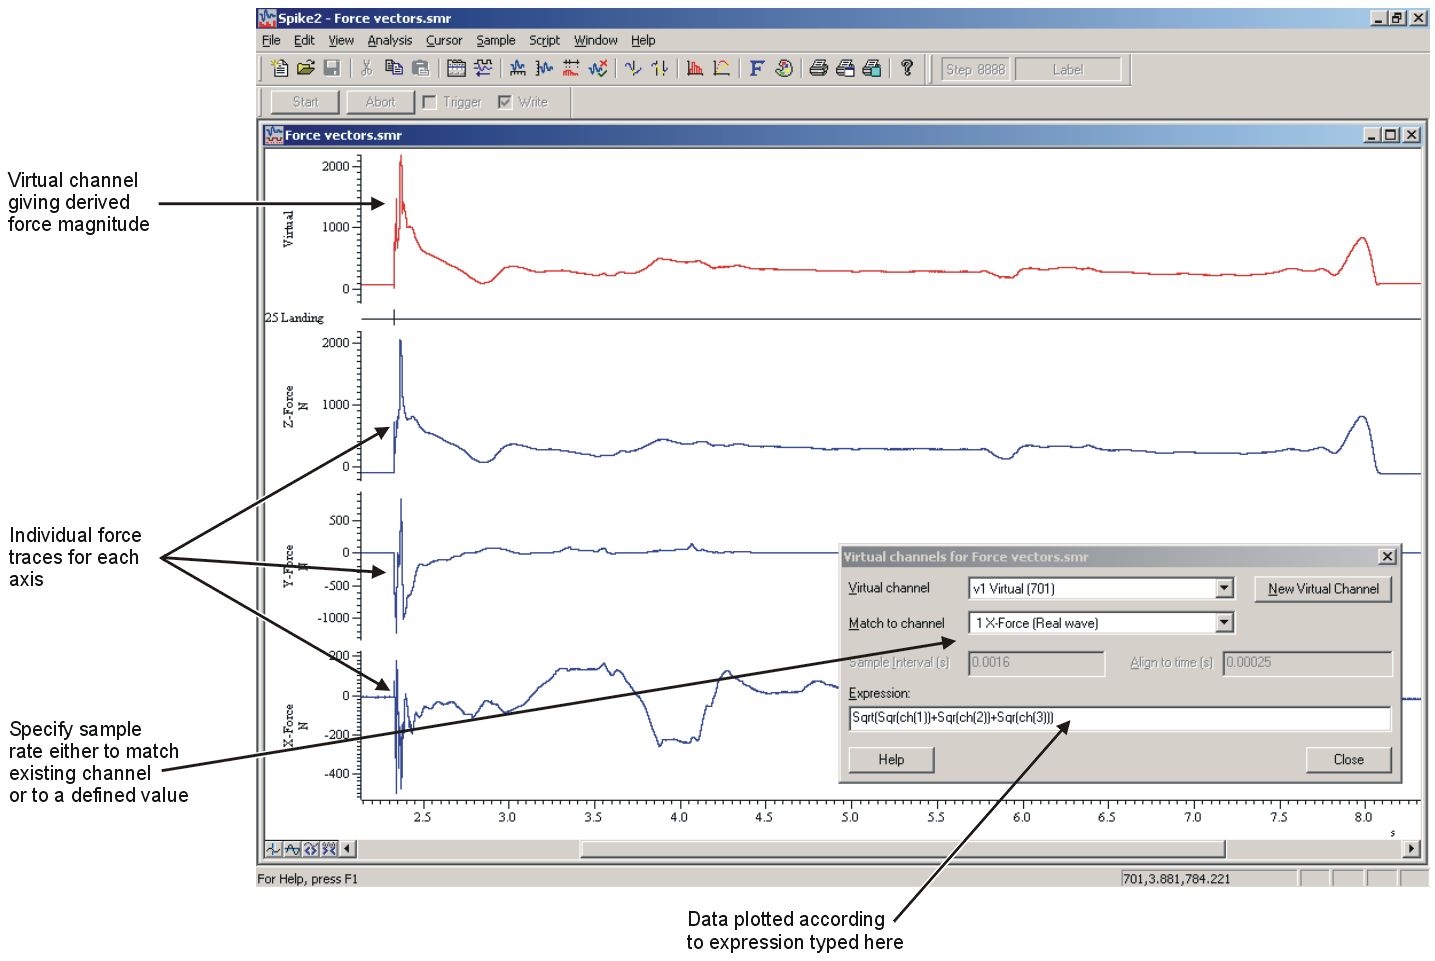Image resolution: width=1435 pixels, height=961 pixels.
Task: Disable the Write checkbox
Action: pyautogui.click(x=505, y=101)
